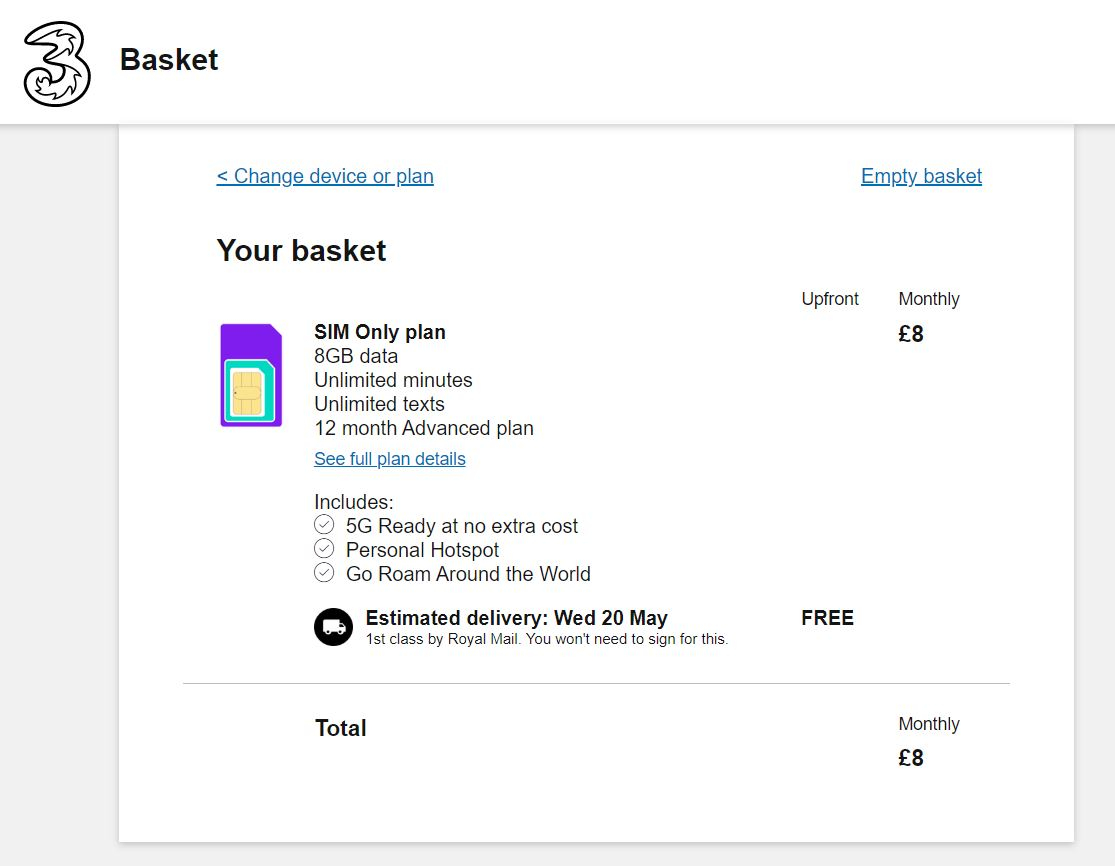Click the FREE delivery price label
This screenshot has width=1115, height=866.
click(828, 618)
